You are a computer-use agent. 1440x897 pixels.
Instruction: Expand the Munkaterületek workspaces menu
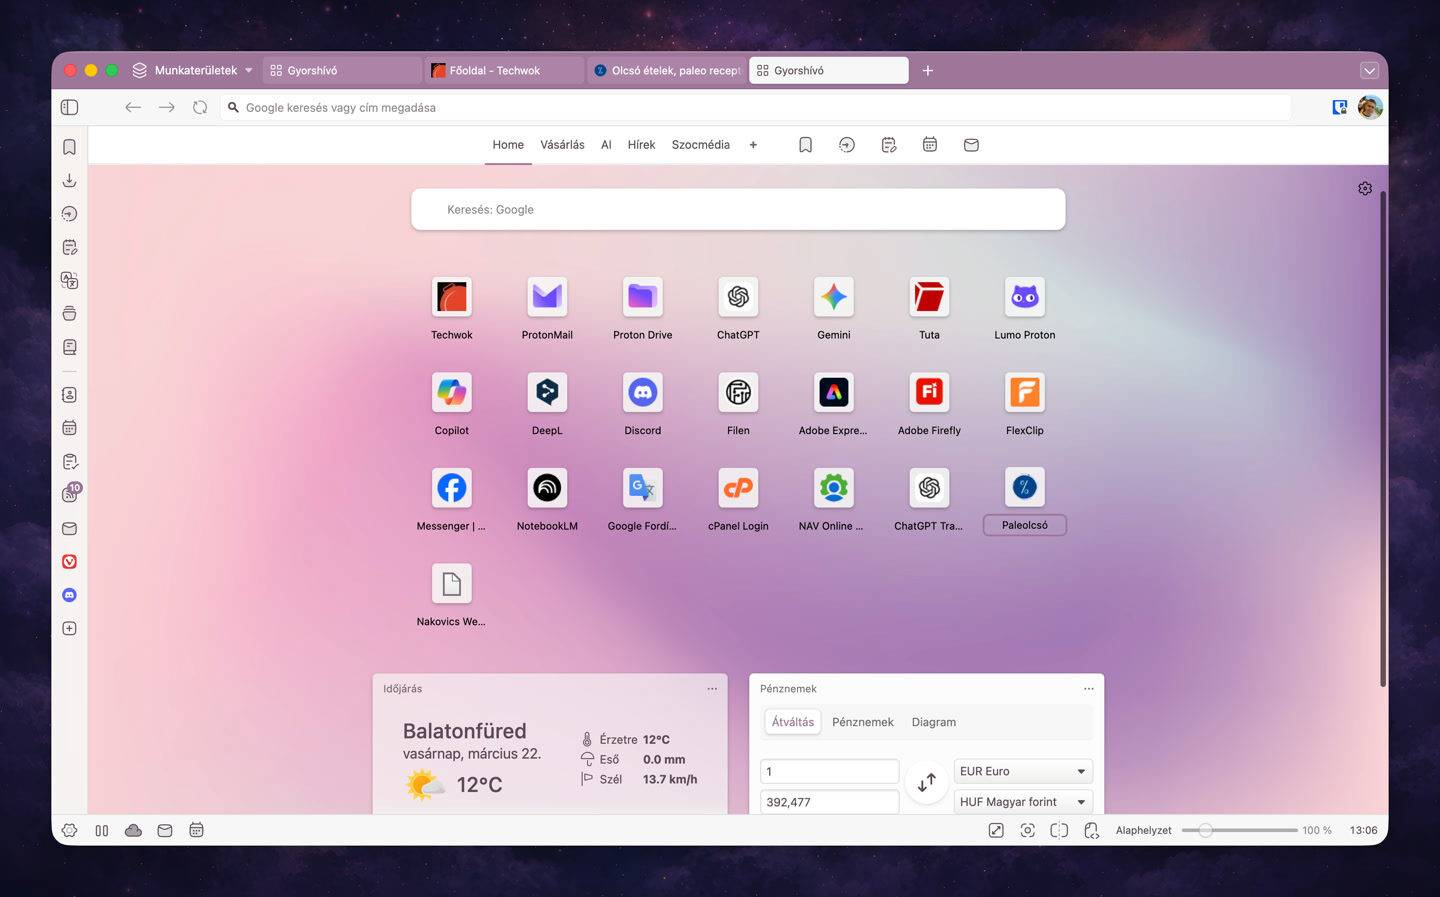193,70
